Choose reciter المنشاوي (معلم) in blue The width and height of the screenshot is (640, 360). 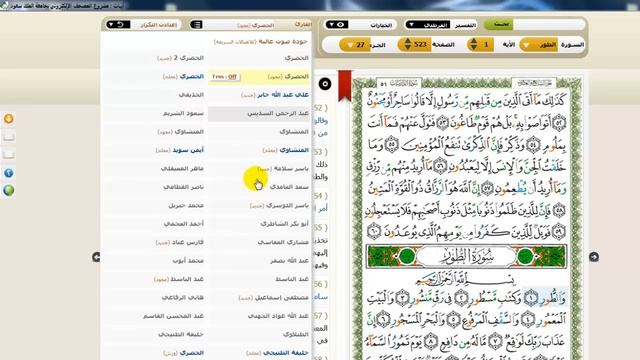[286, 150]
